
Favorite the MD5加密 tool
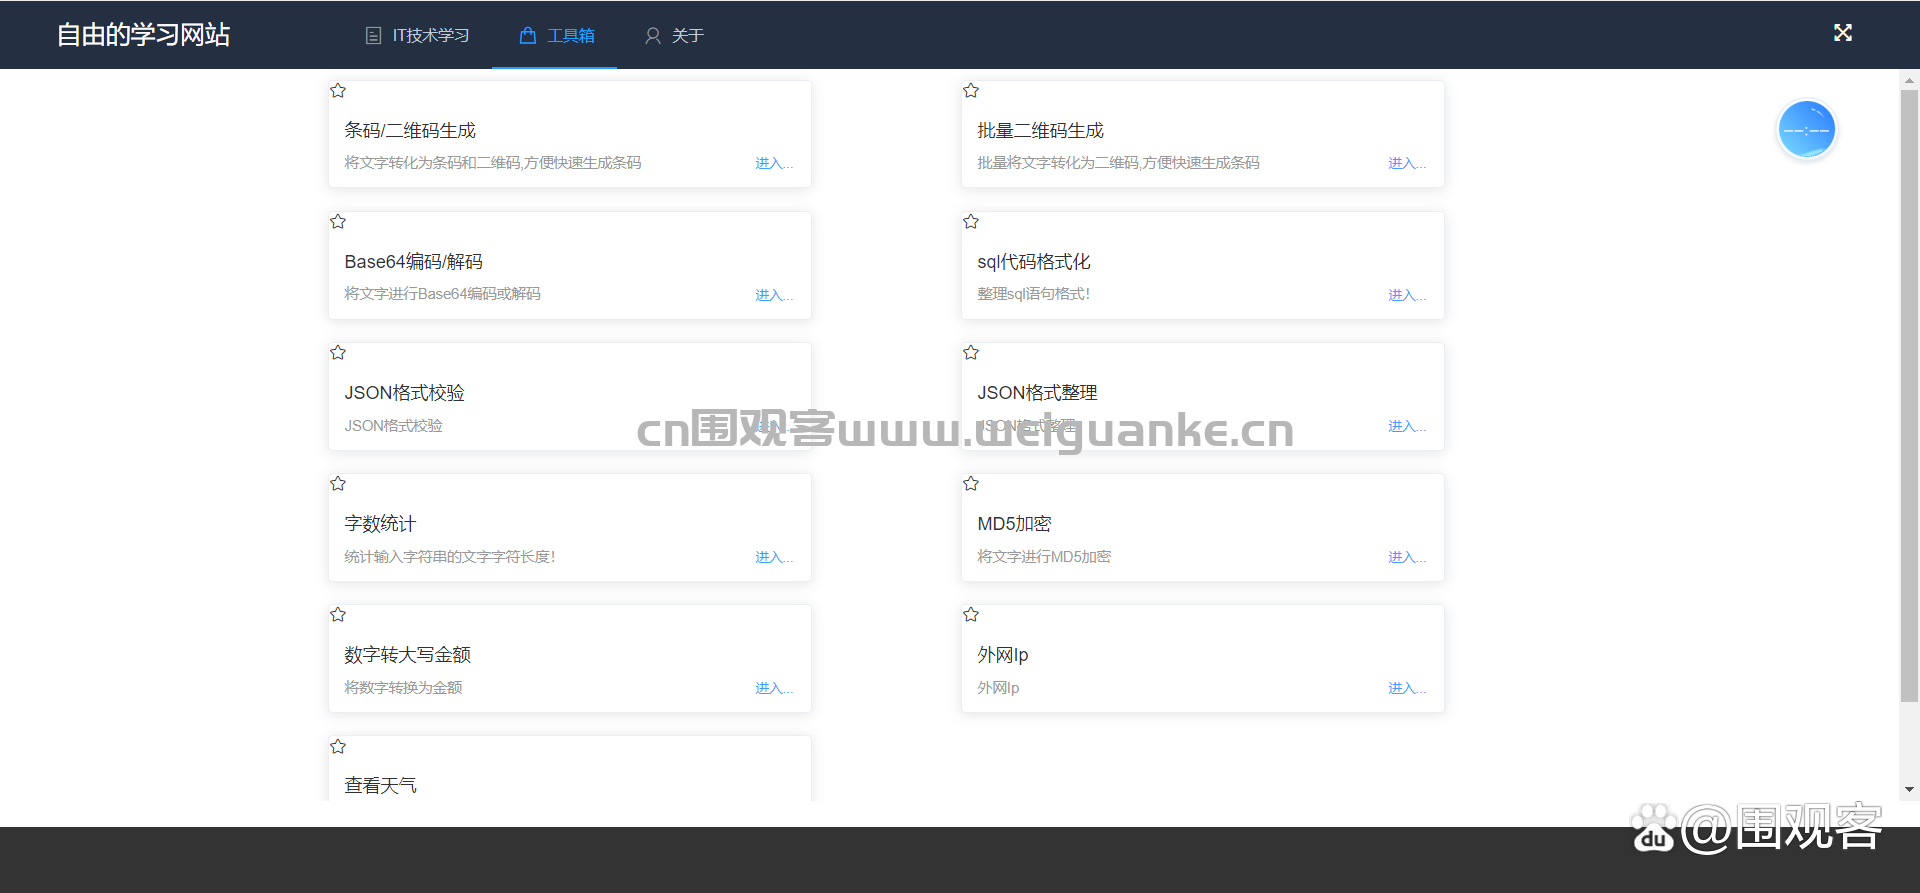pyautogui.click(x=971, y=484)
